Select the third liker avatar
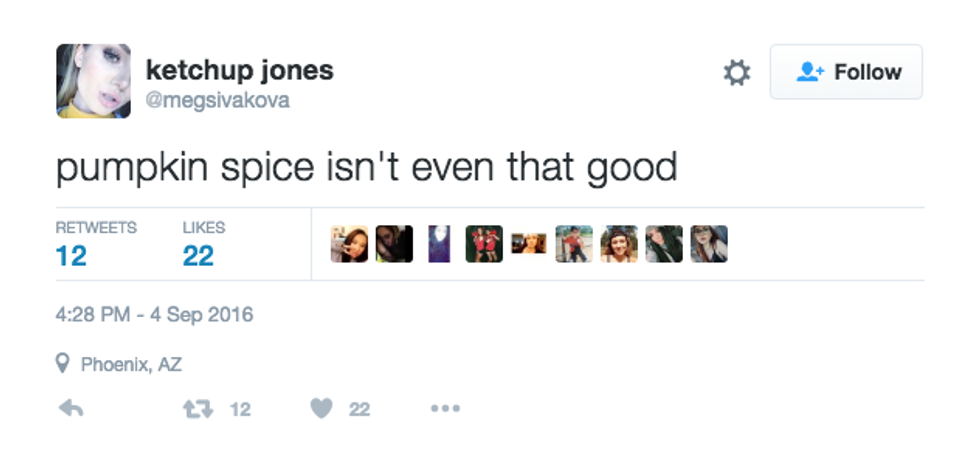This screenshot has width=980, height=471. [439, 244]
